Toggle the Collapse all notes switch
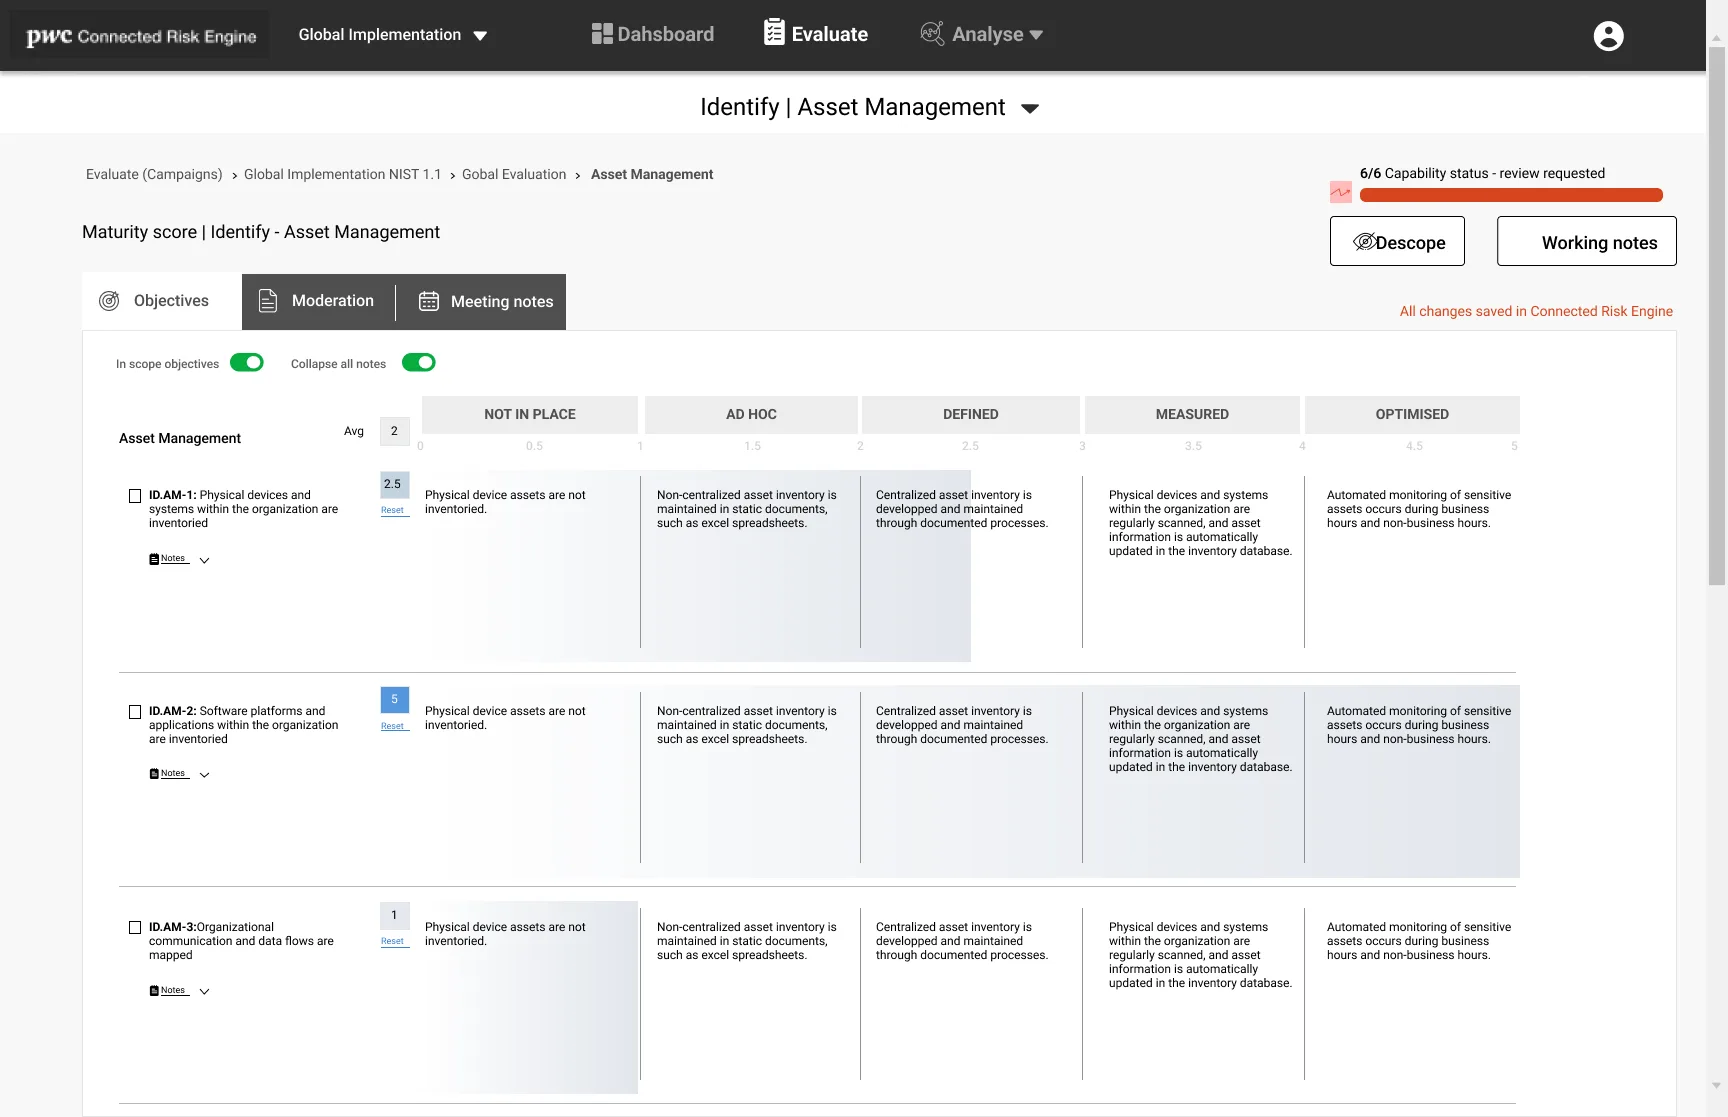Viewport: 1728px width, 1117px height. pos(419,363)
